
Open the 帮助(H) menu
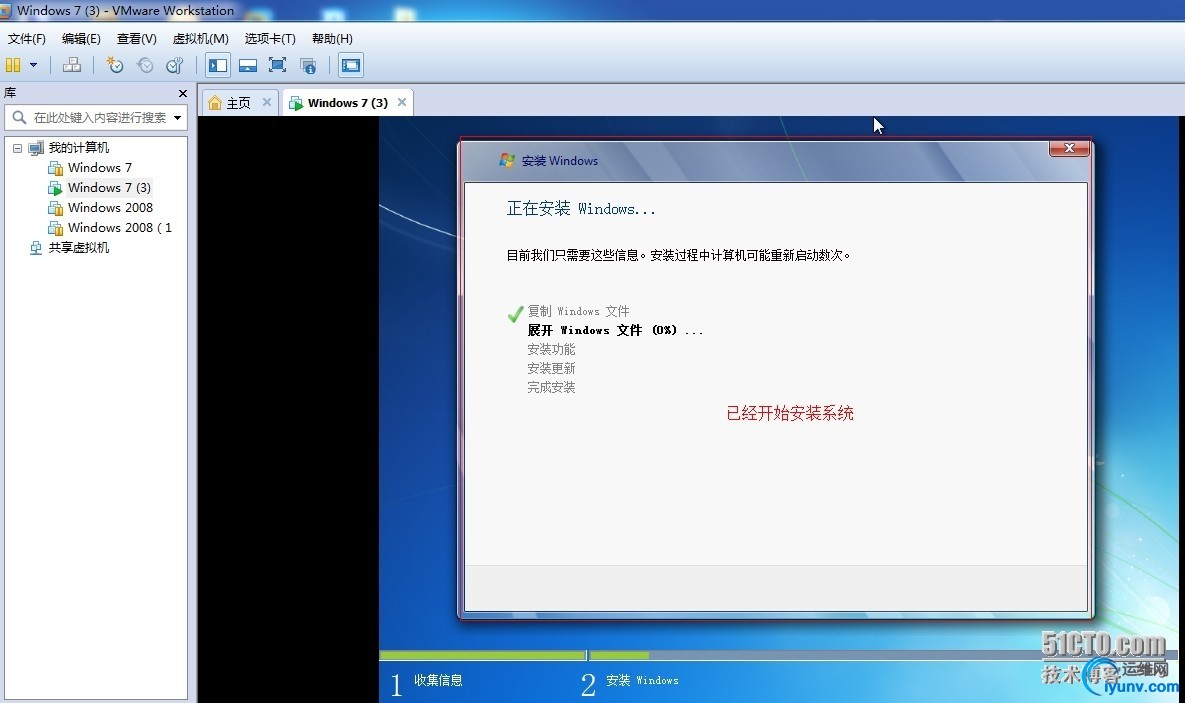(x=332, y=39)
